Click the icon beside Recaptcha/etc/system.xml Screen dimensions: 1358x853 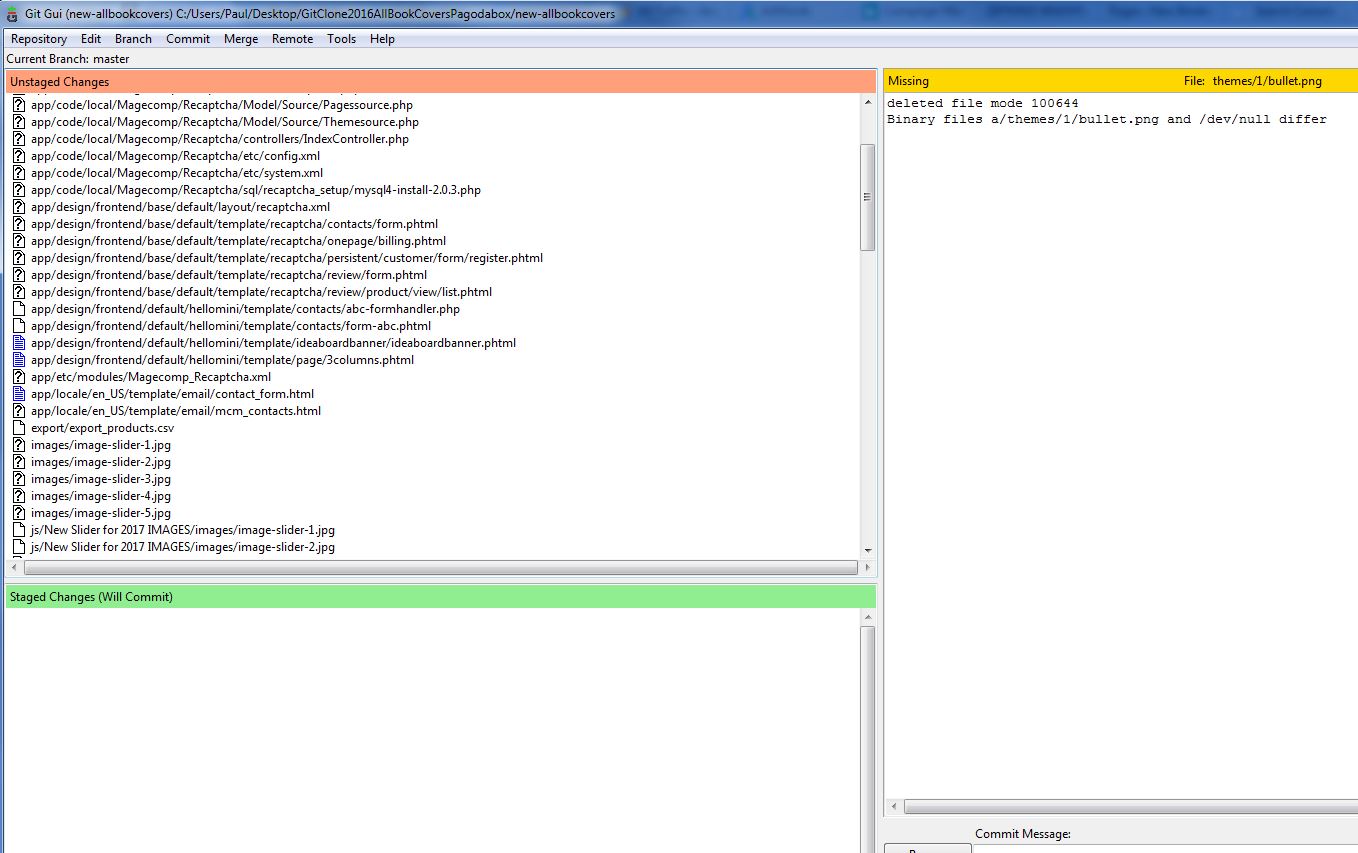(x=18, y=173)
